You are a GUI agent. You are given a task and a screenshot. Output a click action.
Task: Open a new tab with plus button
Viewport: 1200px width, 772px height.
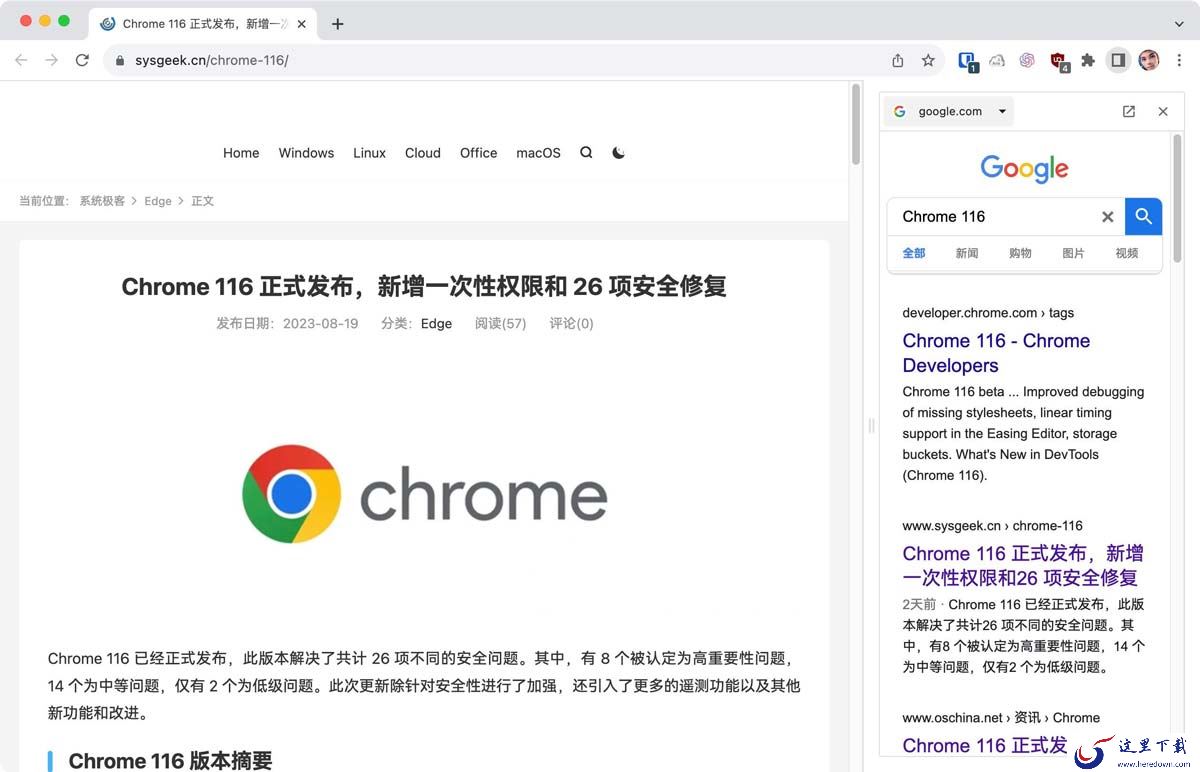click(337, 24)
